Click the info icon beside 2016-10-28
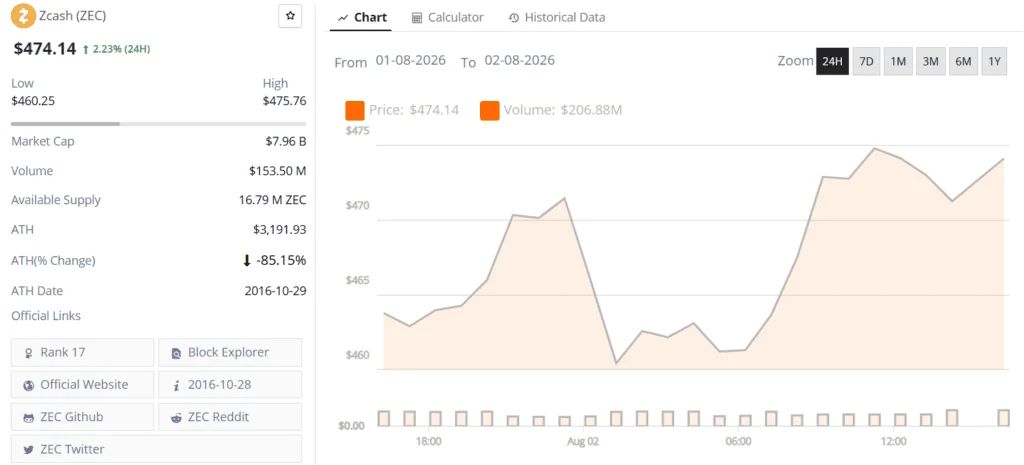This screenshot has width=1024, height=465. 176,385
